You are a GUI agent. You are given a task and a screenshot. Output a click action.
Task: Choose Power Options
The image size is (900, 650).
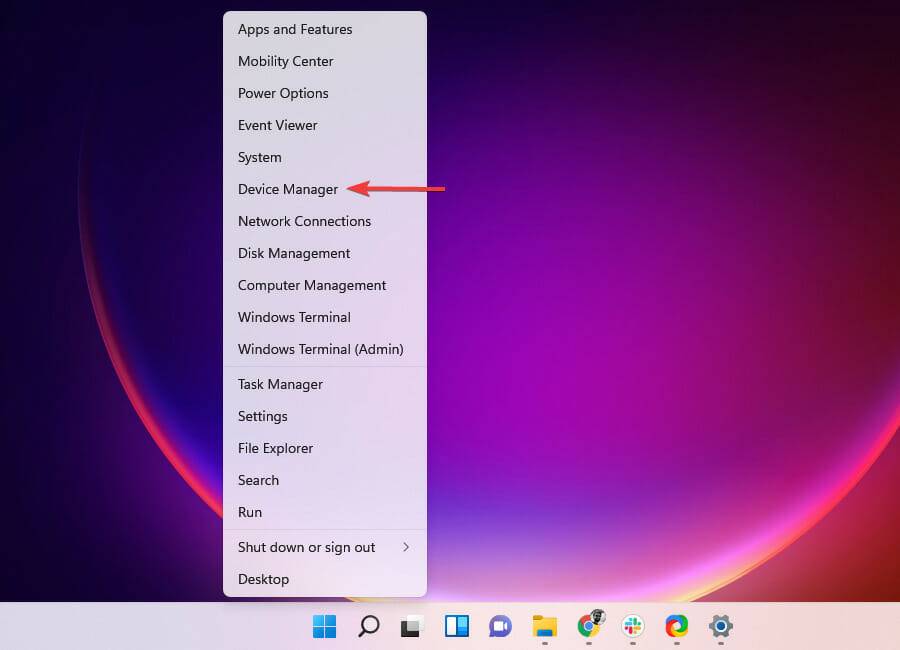325,93
